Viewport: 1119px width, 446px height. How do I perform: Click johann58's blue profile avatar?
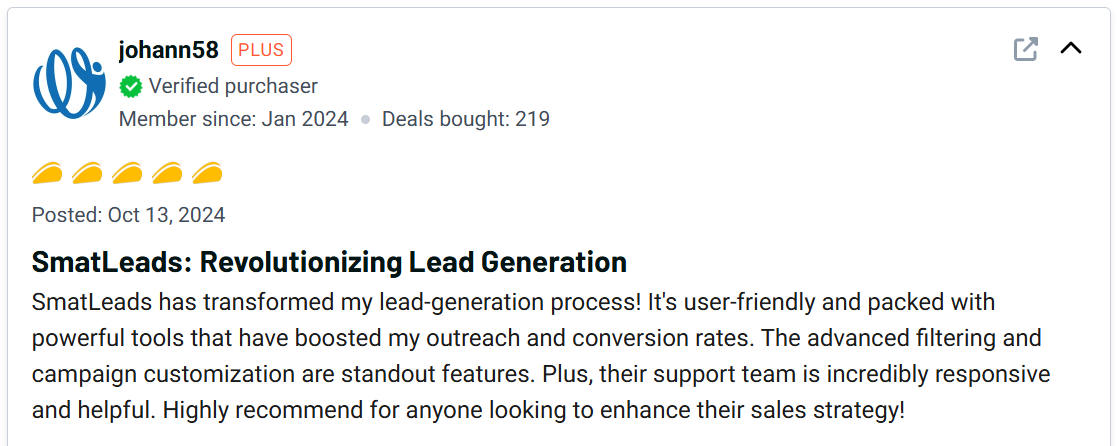pos(69,83)
